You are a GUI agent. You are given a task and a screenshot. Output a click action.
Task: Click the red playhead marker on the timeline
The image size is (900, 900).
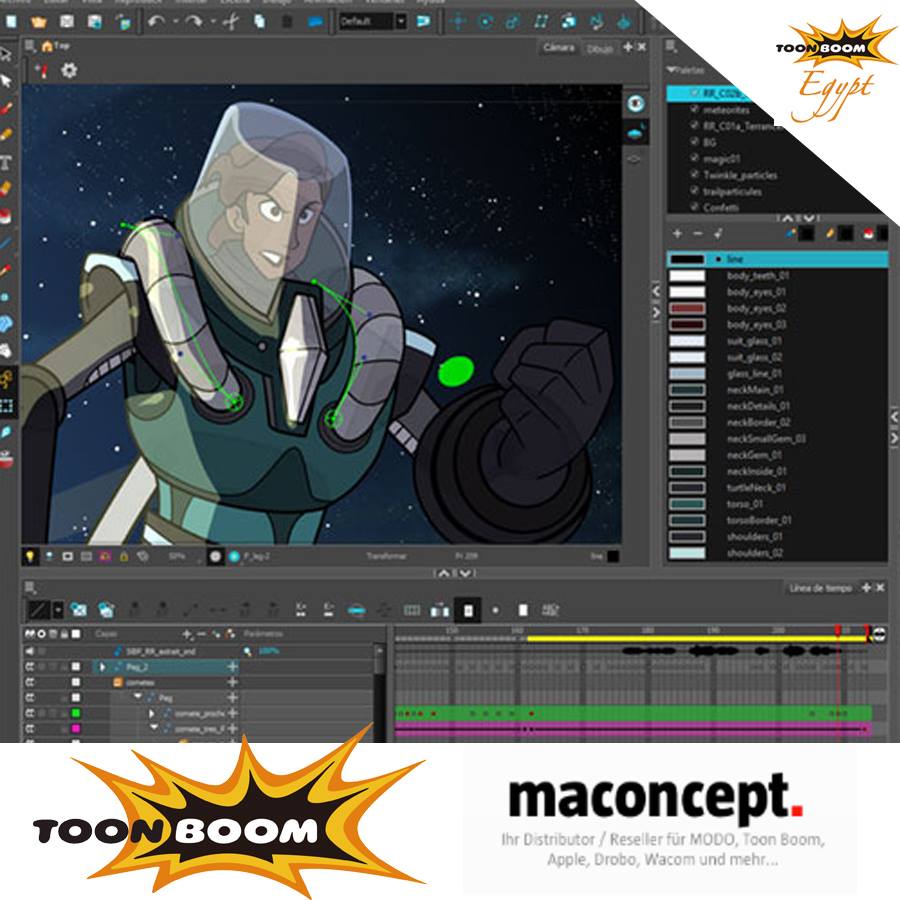pyautogui.click(x=837, y=631)
